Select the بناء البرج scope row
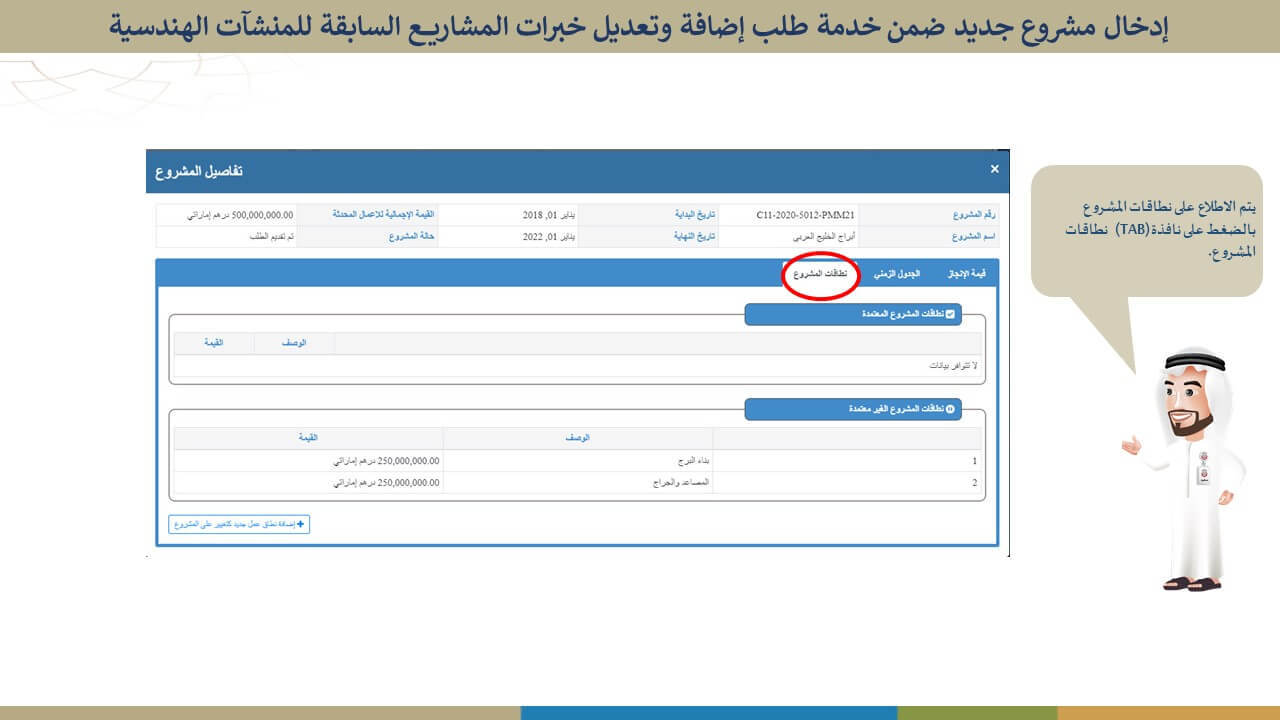1280x720 pixels. 694,462
